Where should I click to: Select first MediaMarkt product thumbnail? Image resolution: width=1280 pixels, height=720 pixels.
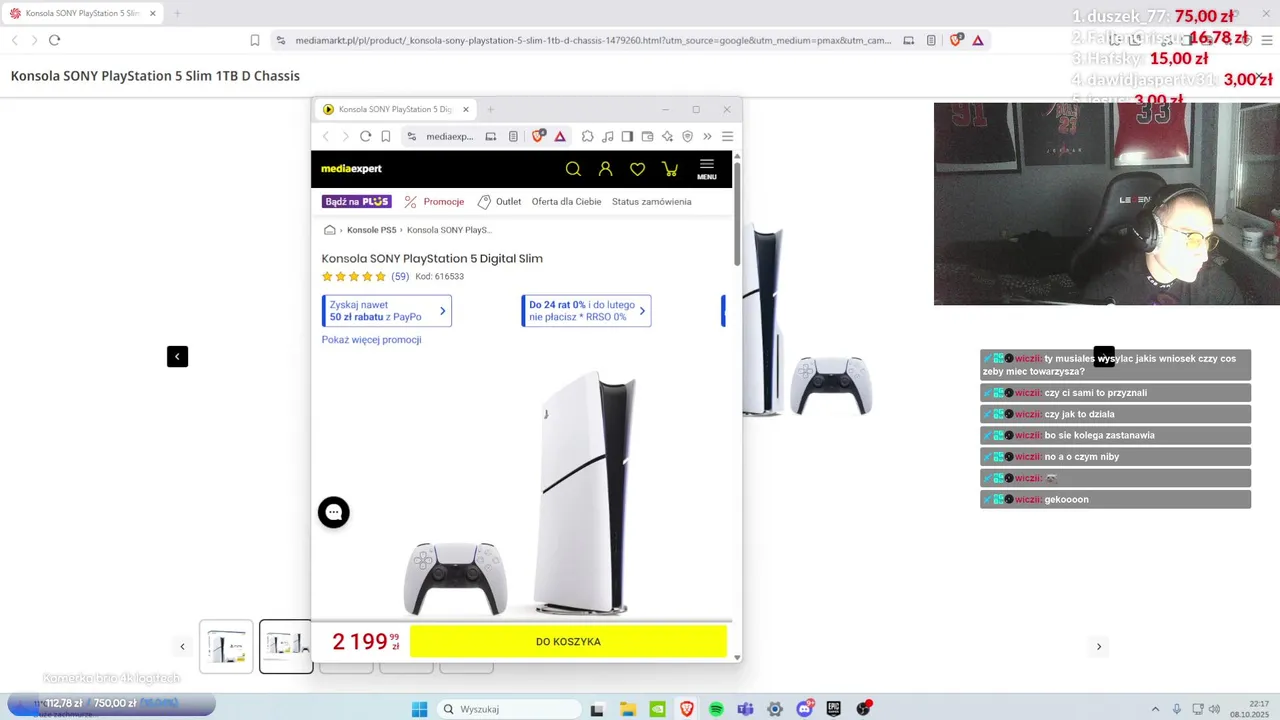pyautogui.click(x=226, y=646)
